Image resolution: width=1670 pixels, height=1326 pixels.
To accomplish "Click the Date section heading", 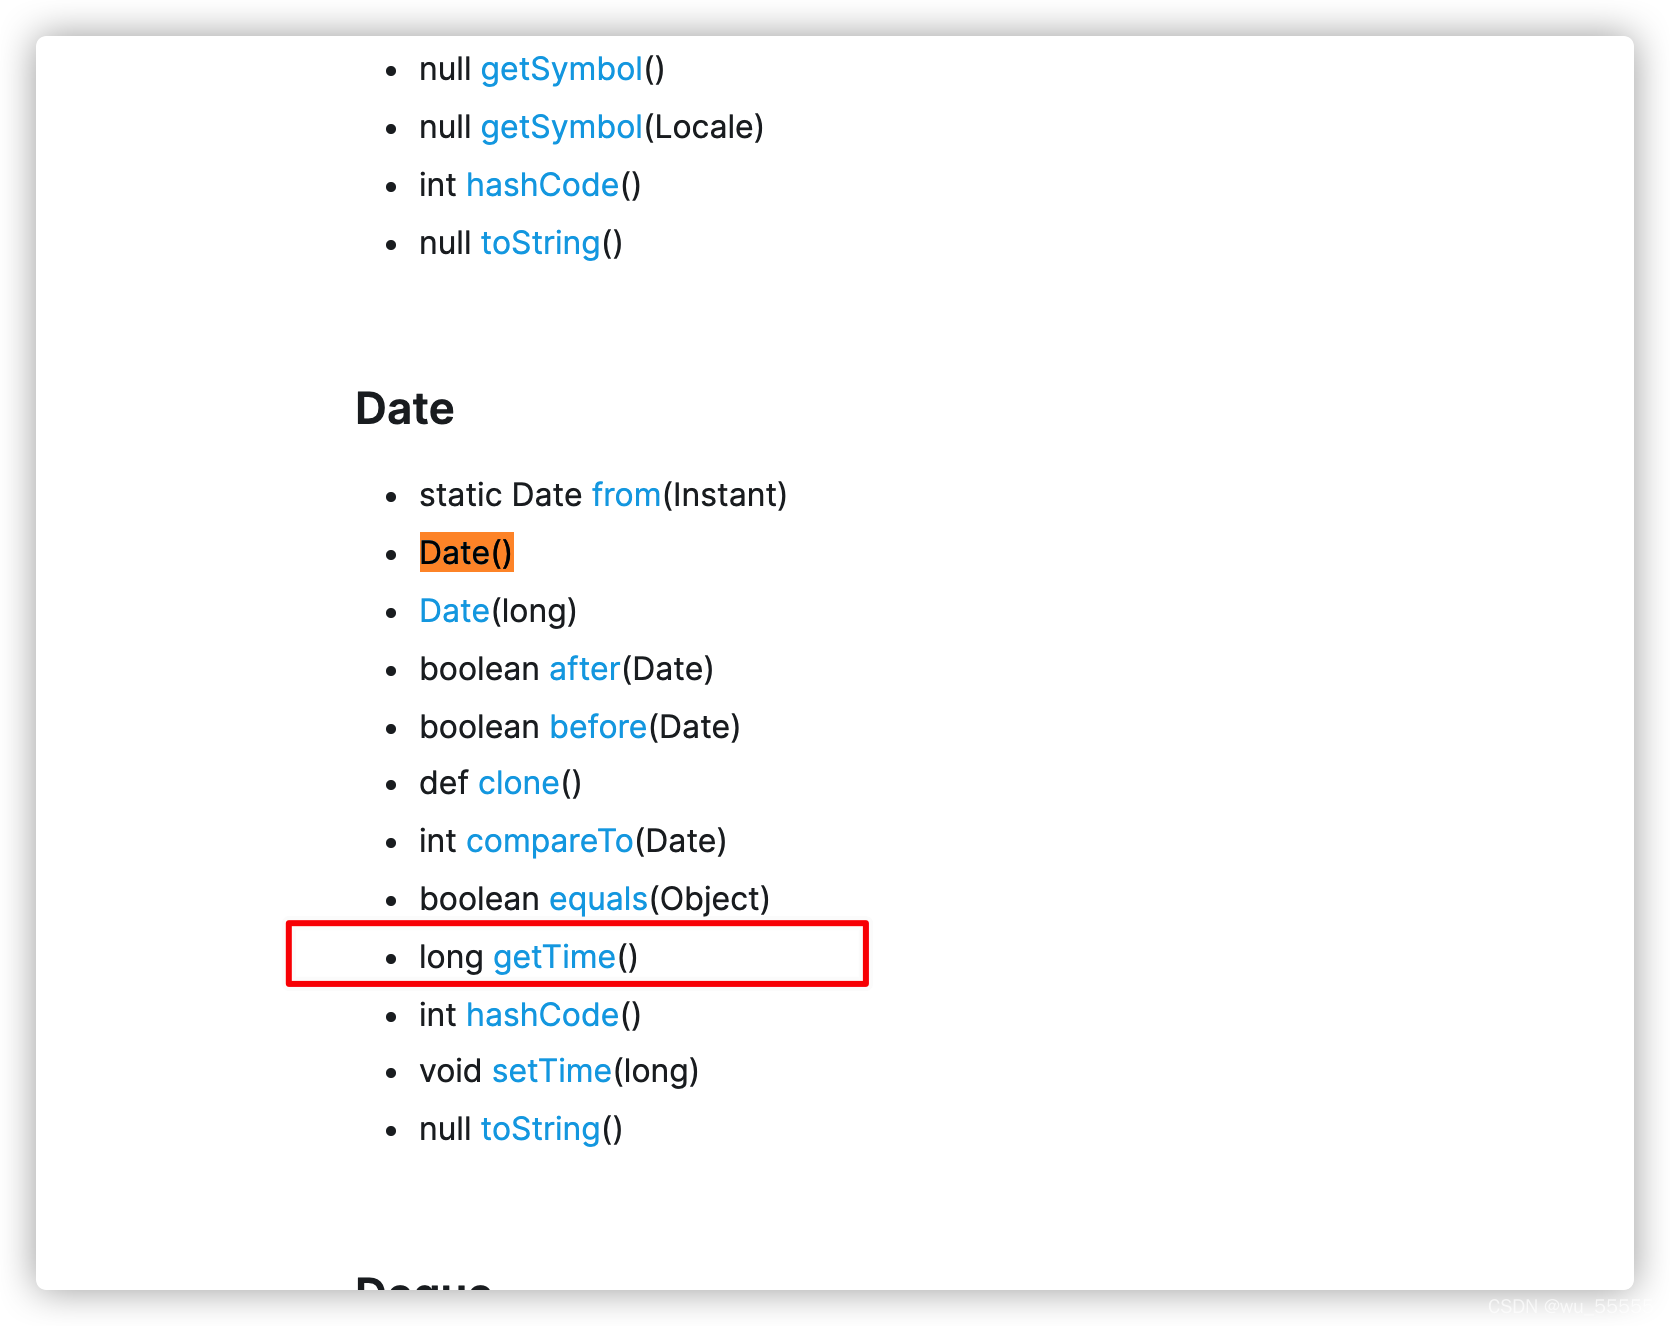I will (x=405, y=409).
